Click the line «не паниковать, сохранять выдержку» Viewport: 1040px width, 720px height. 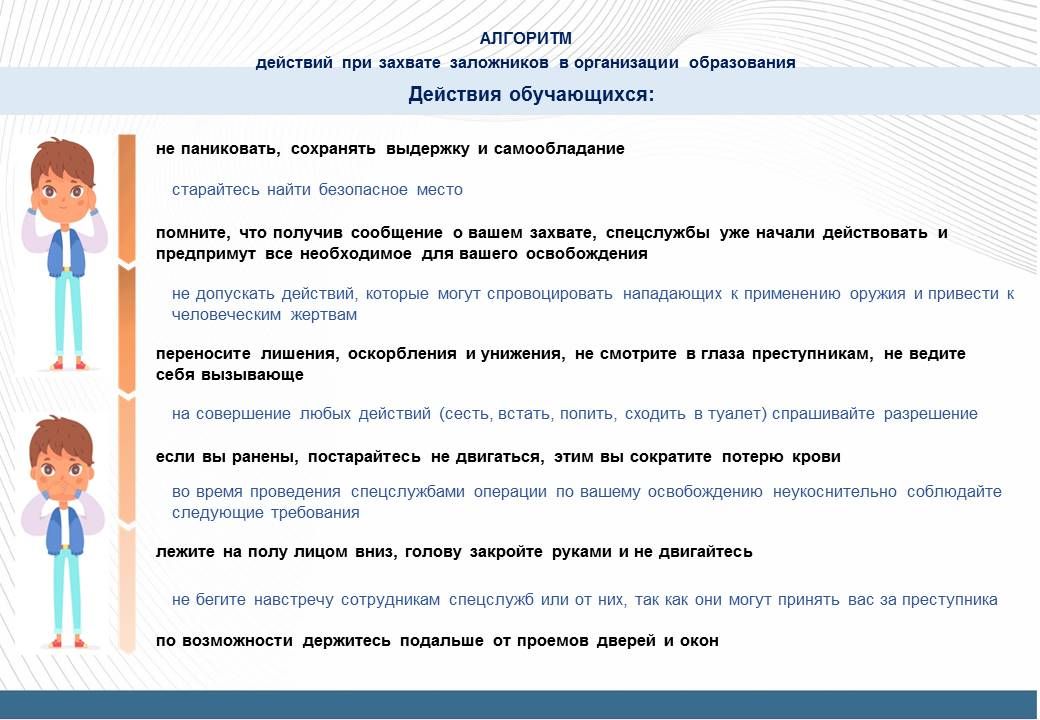coord(390,149)
